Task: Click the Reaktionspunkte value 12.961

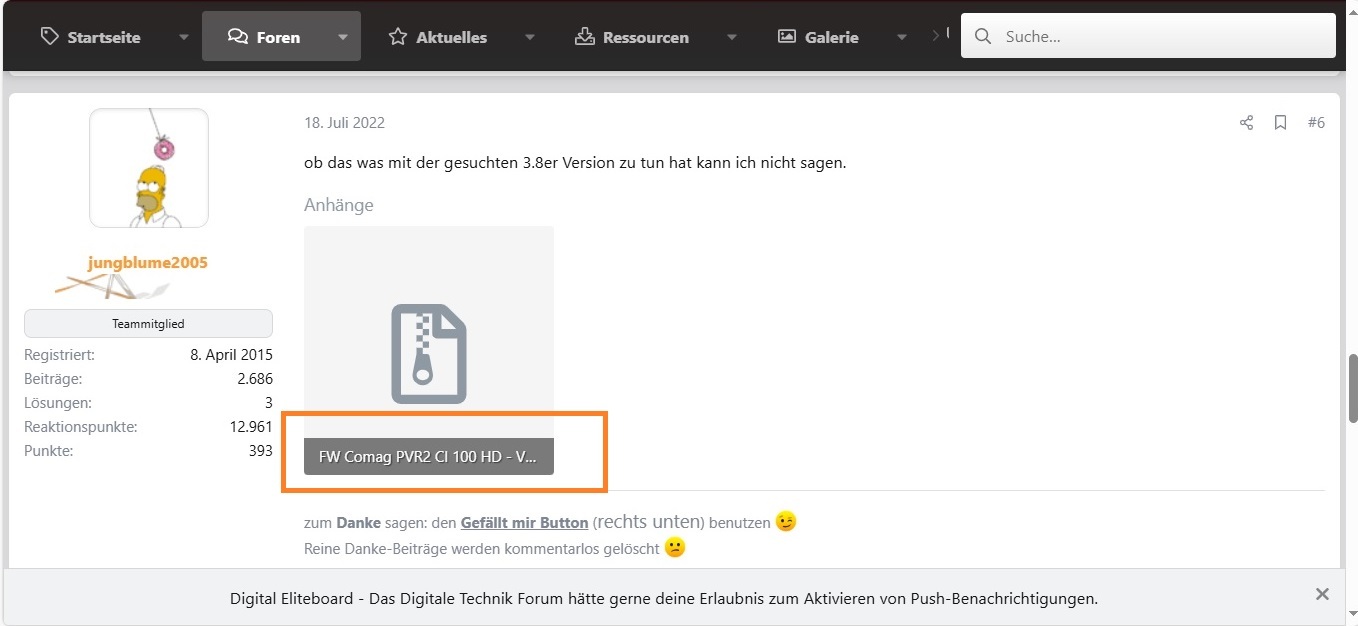Action: point(251,427)
